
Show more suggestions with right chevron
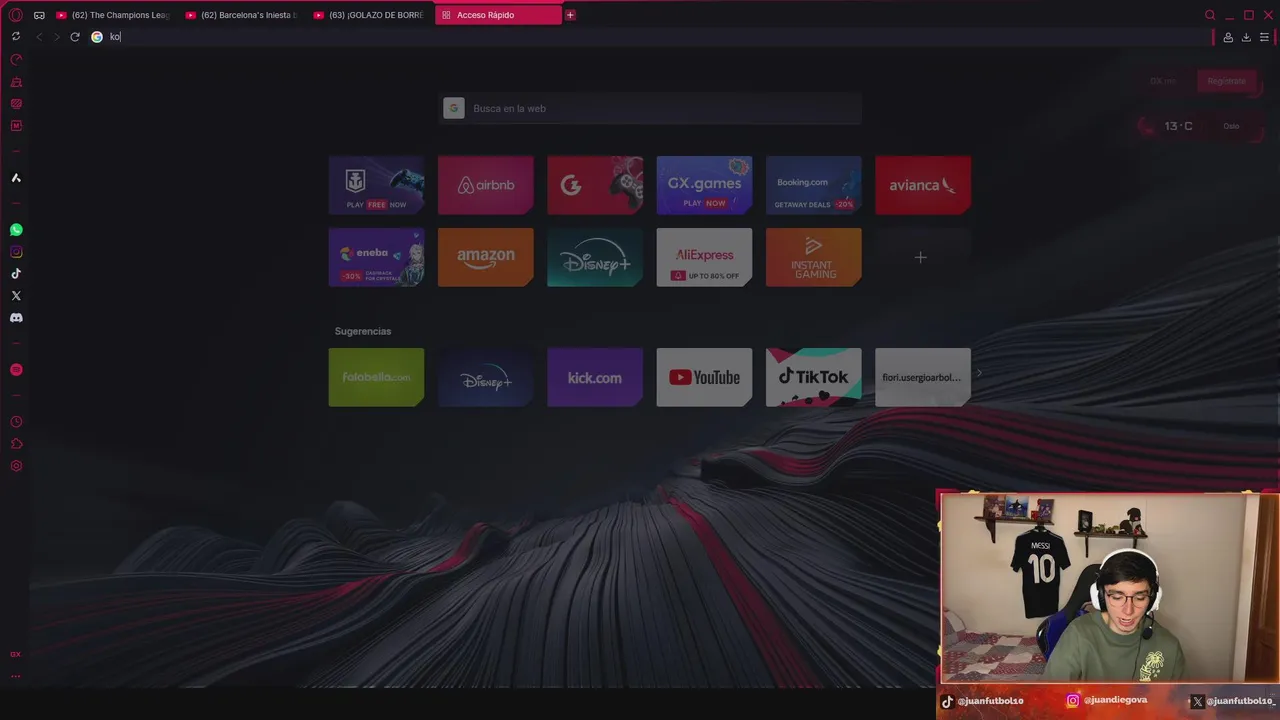click(x=979, y=374)
